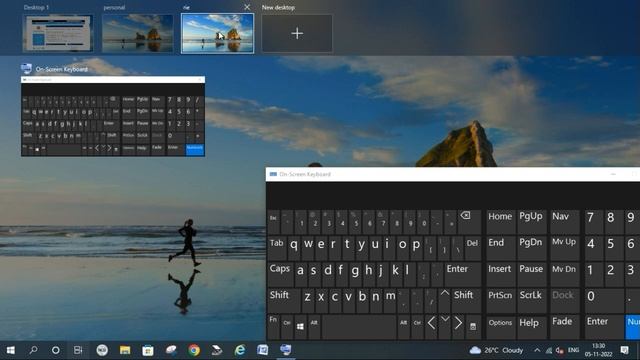The height and width of the screenshot is (360, 640).
Task: Toggle the Nav key on the large keyboard
Action: coord(564,222)
